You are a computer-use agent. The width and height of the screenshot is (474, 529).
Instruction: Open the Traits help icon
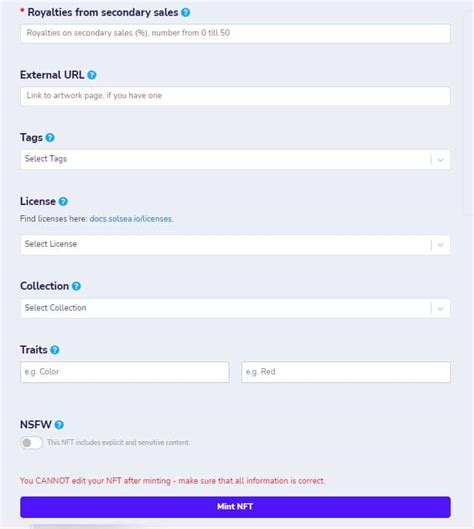[55, 350]
